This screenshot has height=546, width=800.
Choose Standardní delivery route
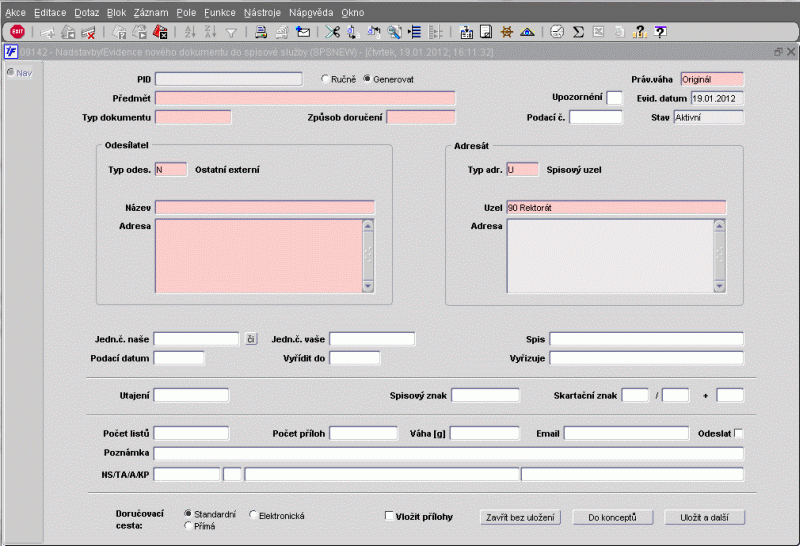pyautogui.click(x=188, y=514)
